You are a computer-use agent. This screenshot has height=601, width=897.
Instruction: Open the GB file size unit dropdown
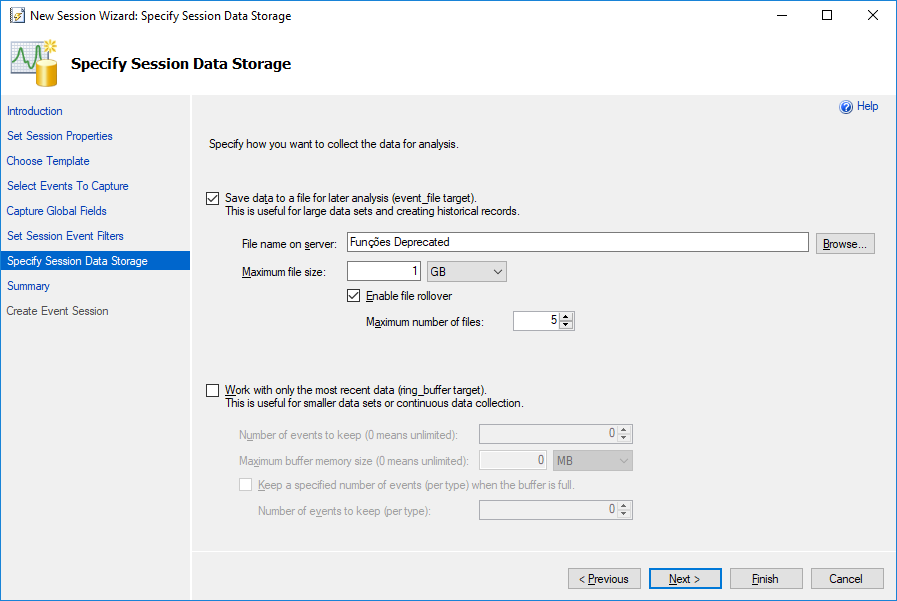(467, 272)
